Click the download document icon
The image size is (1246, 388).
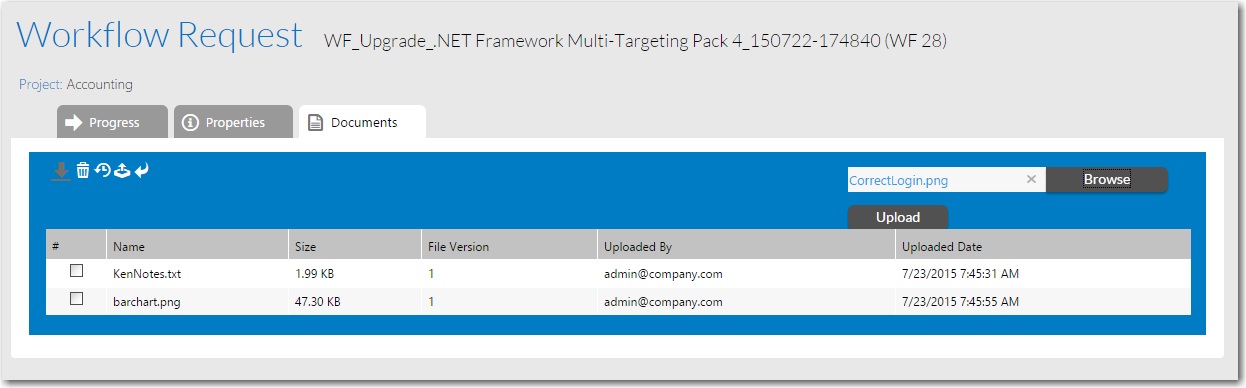point(61,171)
